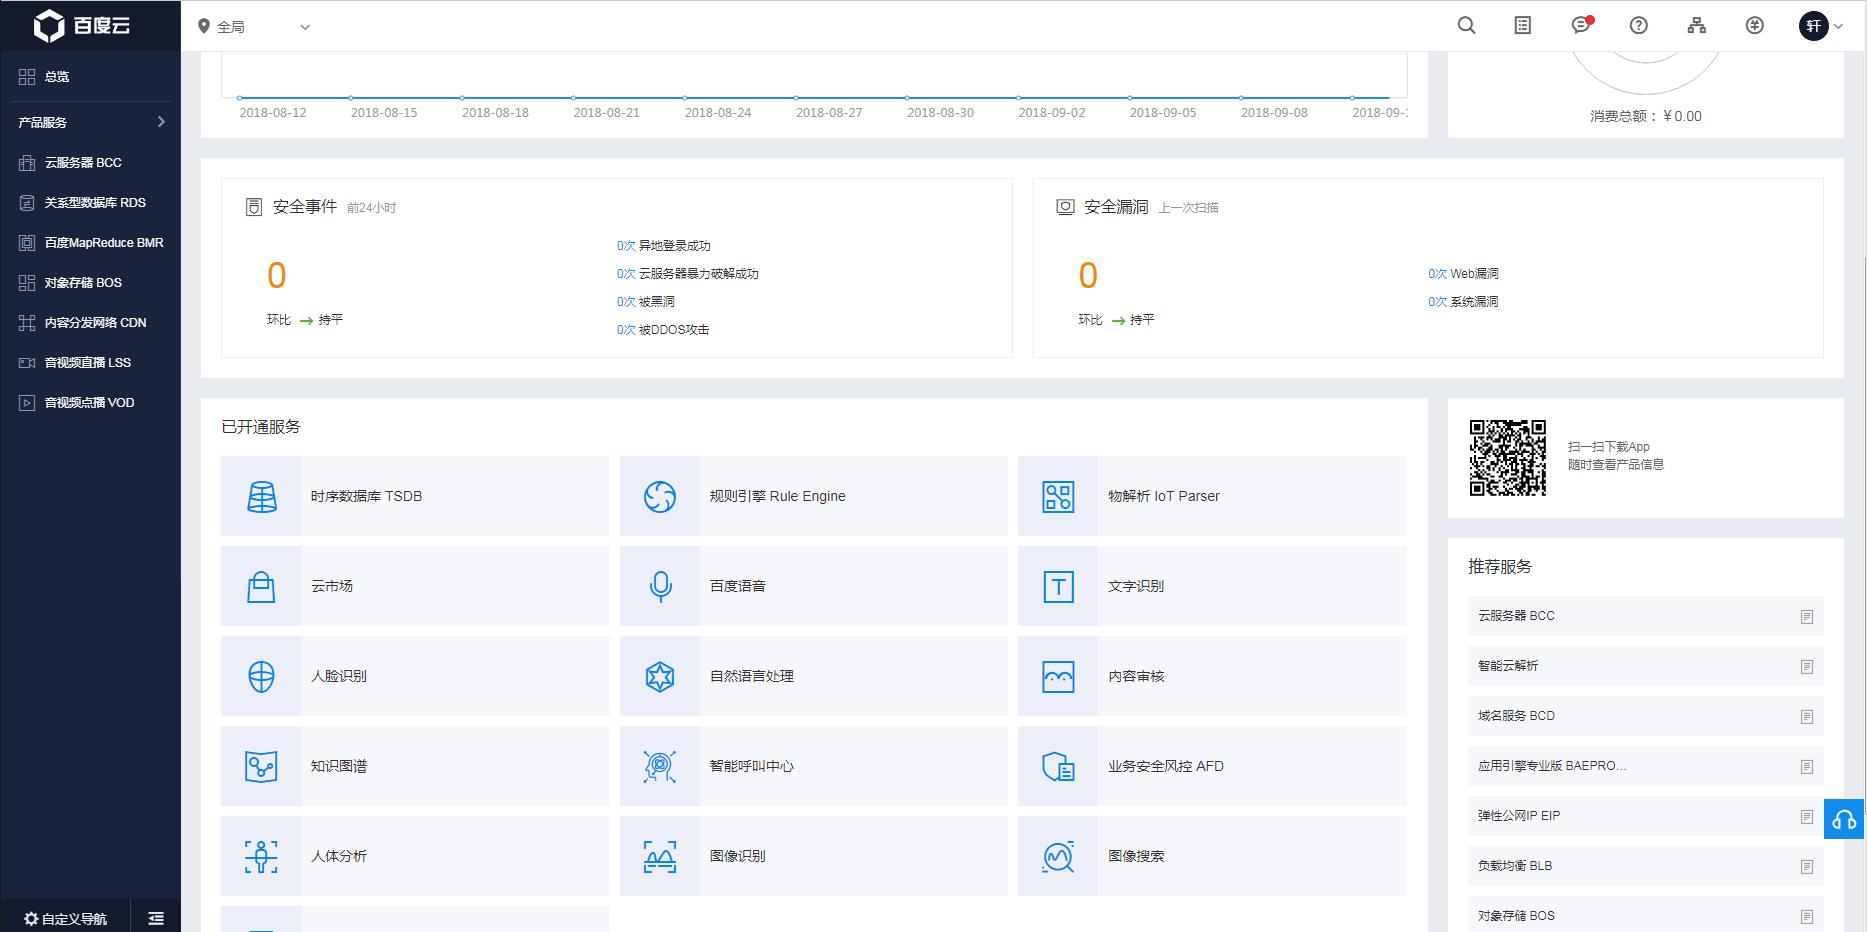Open the user avatar menu

pos(1820,26)
